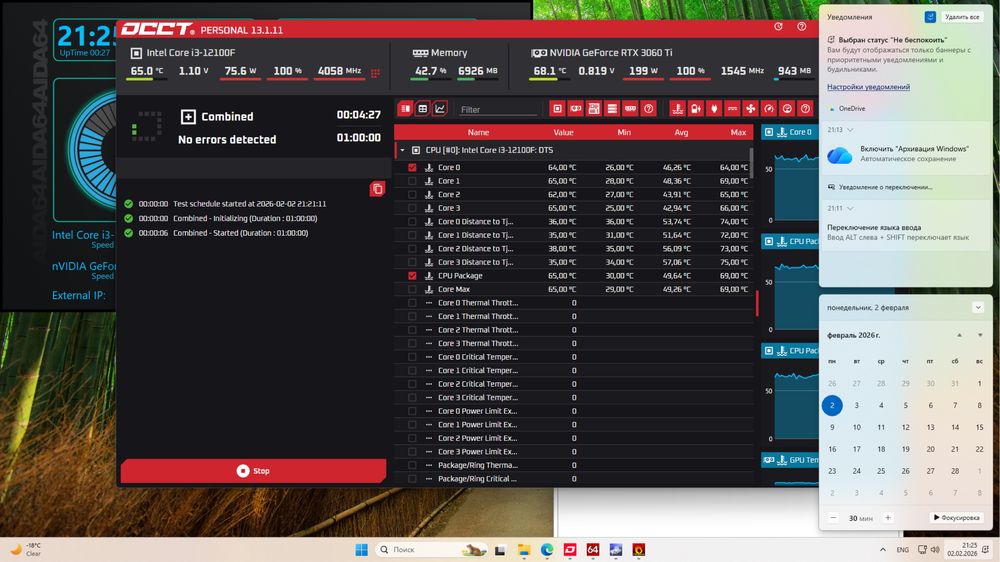Switch to graph view icon in OCCT

440,109
